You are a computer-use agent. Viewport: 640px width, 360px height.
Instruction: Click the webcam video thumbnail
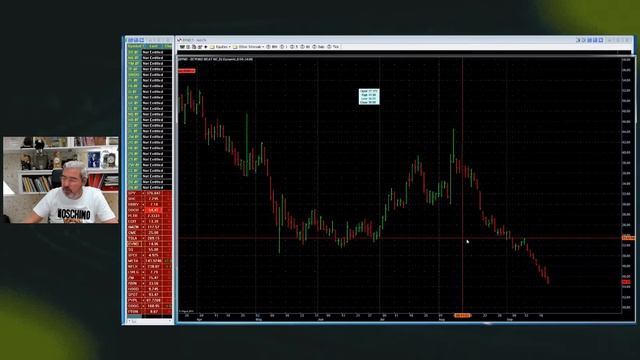(x=61, y=180)
